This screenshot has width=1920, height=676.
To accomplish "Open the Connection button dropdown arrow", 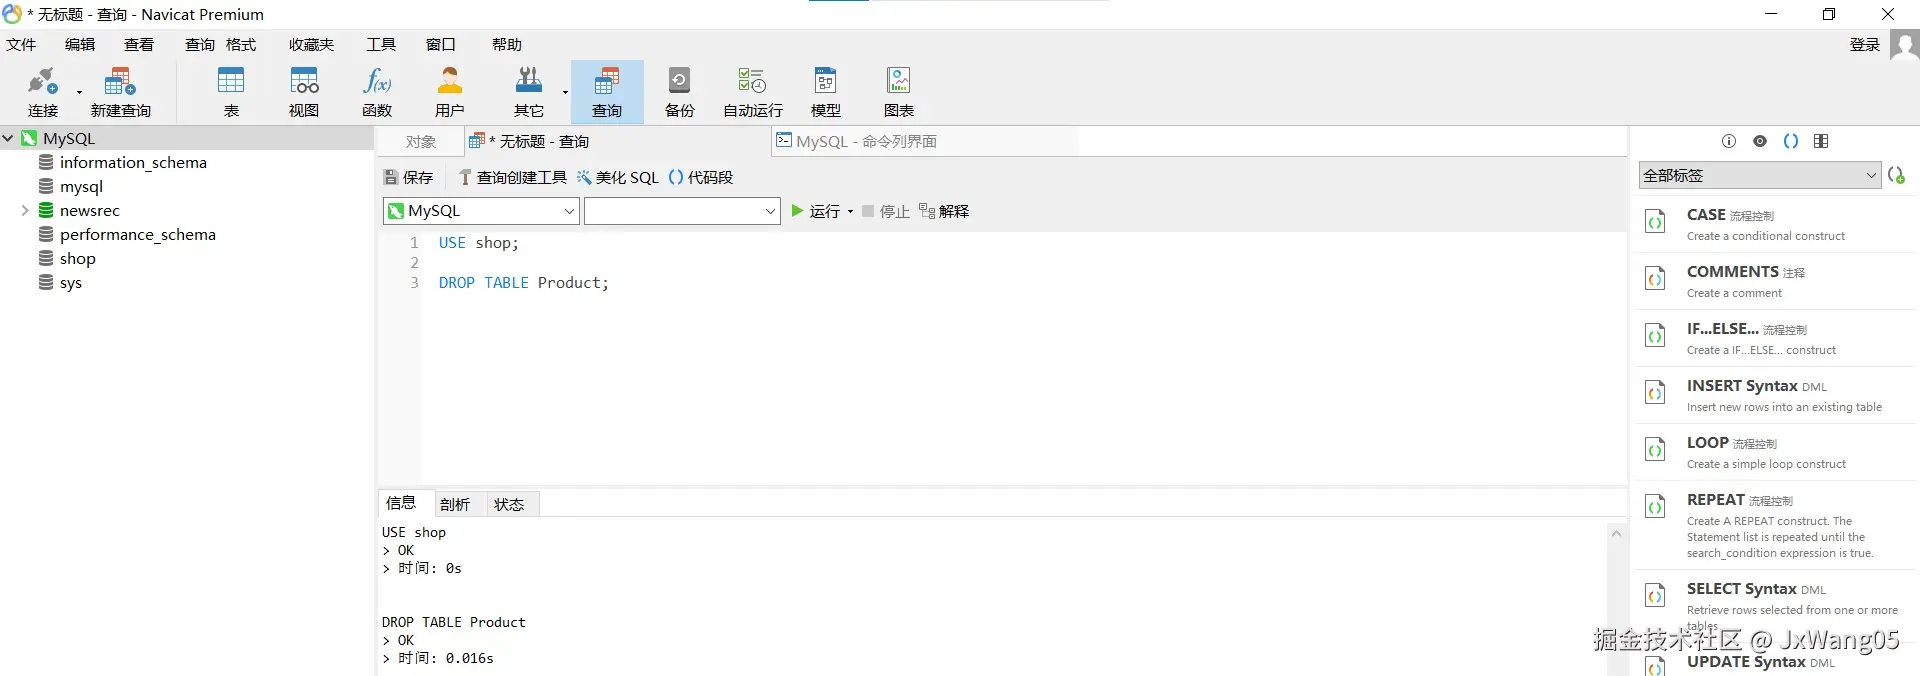I will point(79,92).
